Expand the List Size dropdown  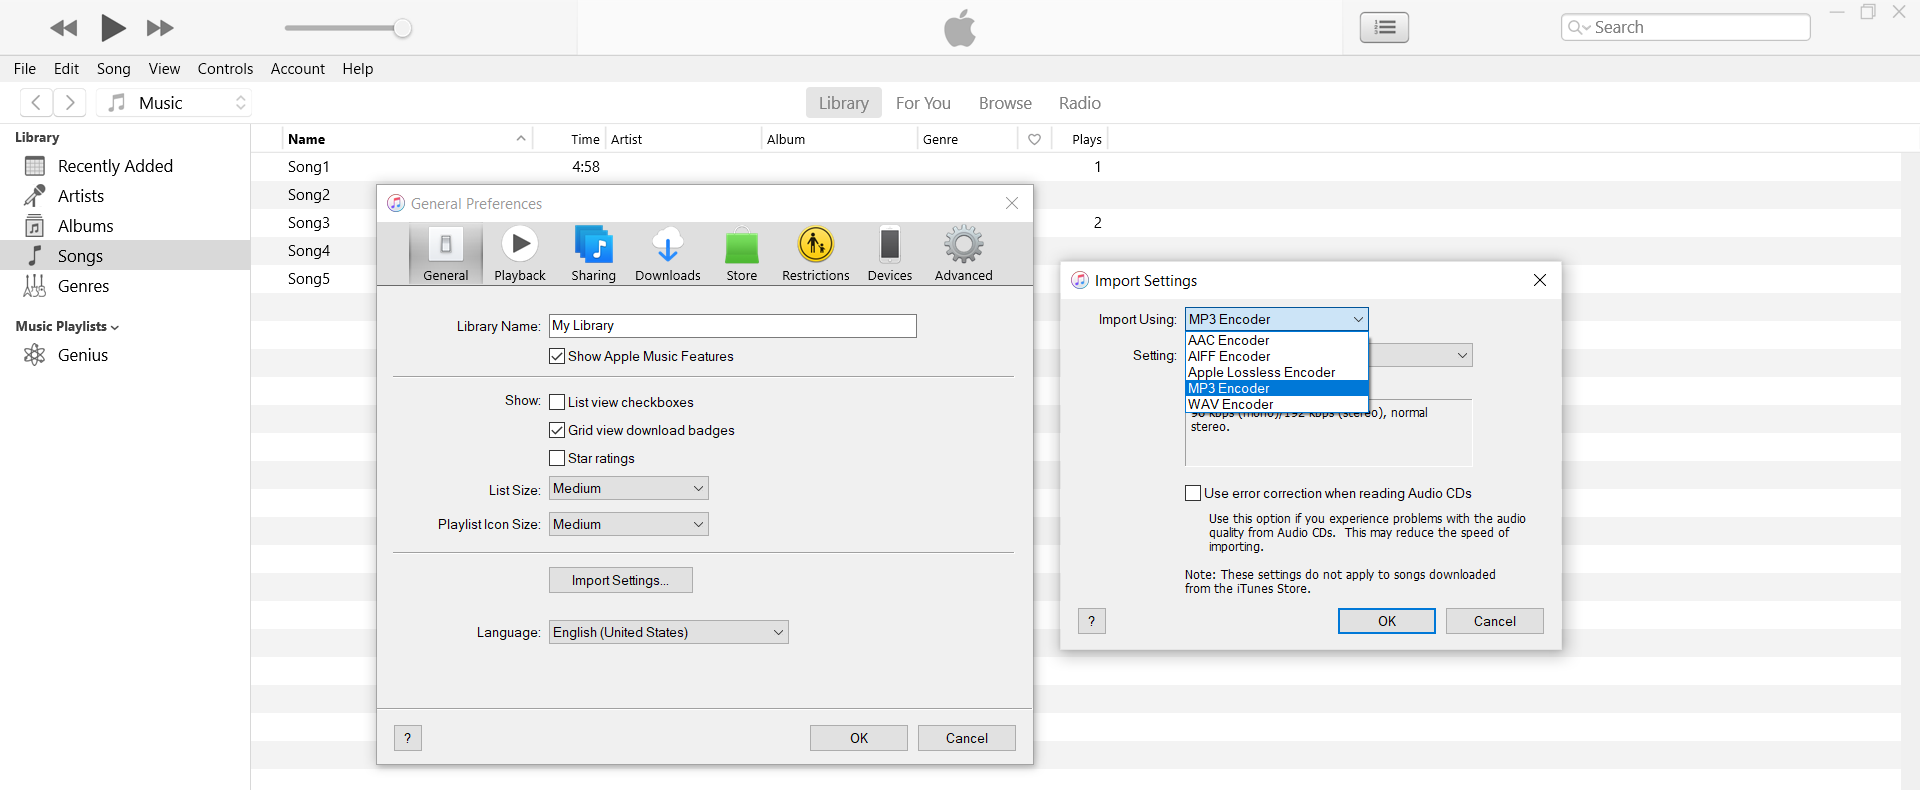coord(628,488)
